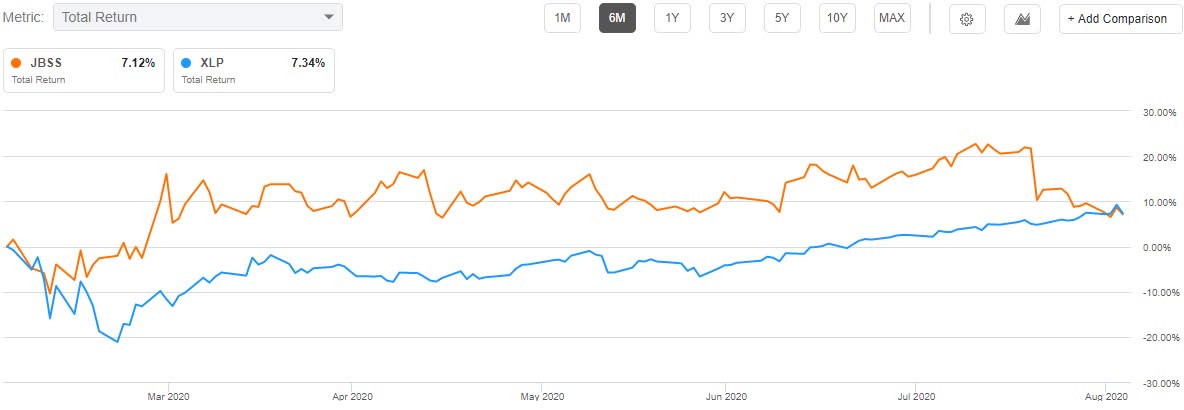Show the 5Y time range
1184x410 pixels.
pyautogui.click(x=782, y=19)
